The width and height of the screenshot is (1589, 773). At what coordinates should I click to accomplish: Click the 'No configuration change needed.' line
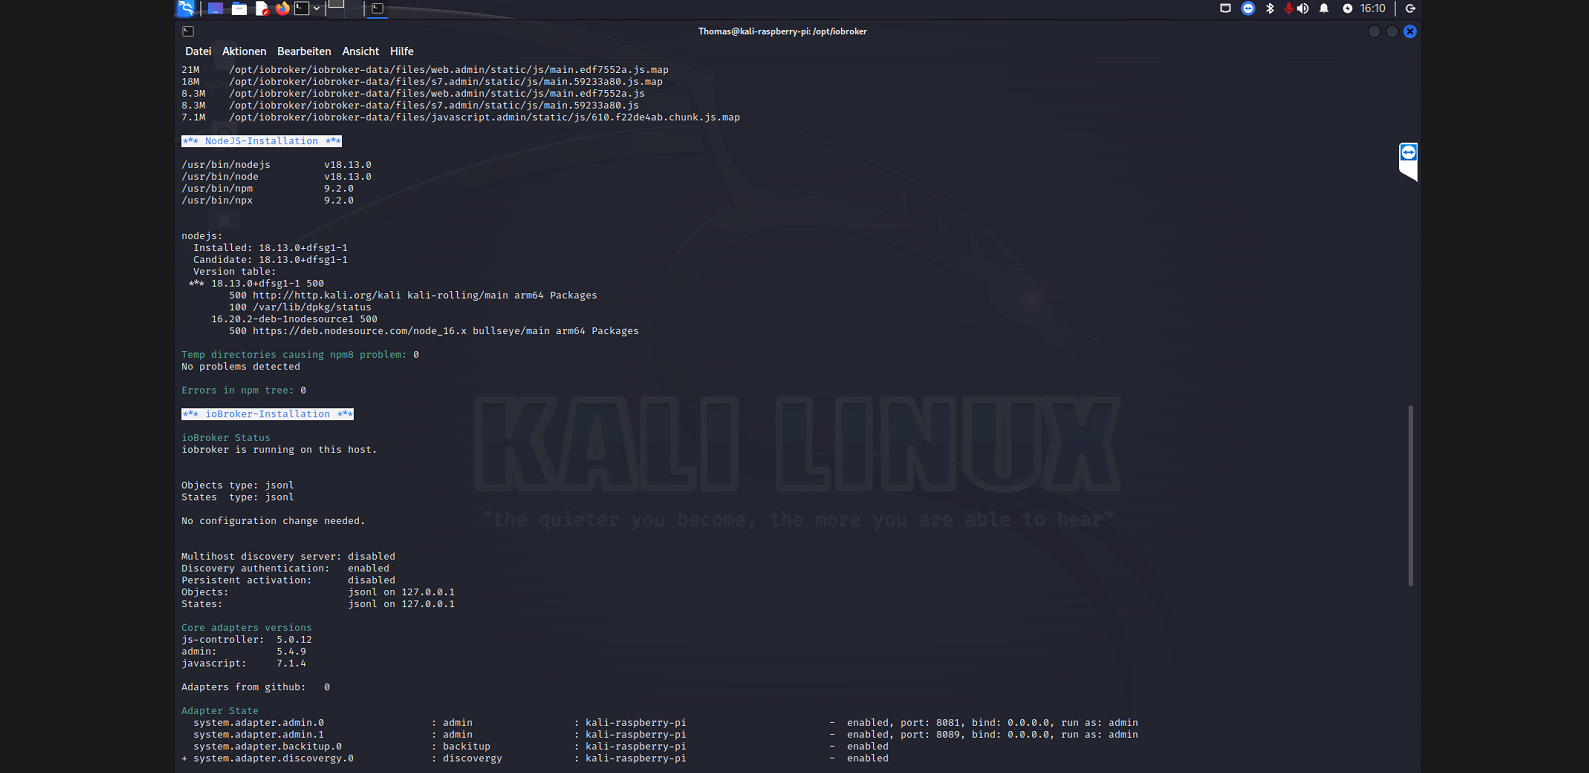point(273,521)
